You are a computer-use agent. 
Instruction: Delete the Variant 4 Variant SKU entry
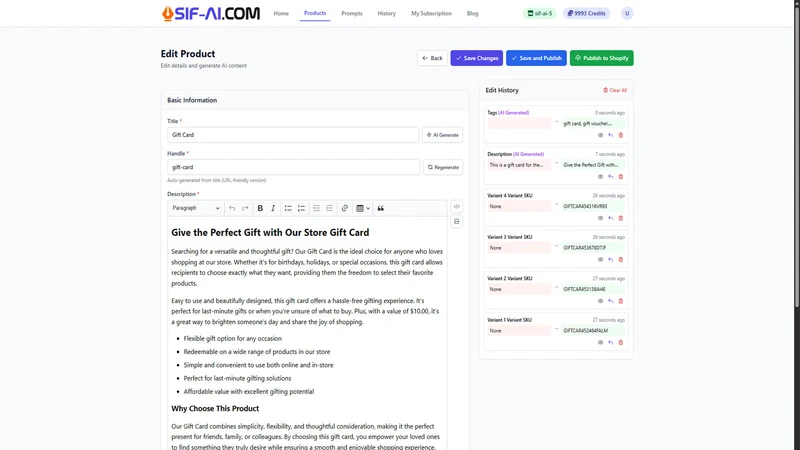(621, 218)
